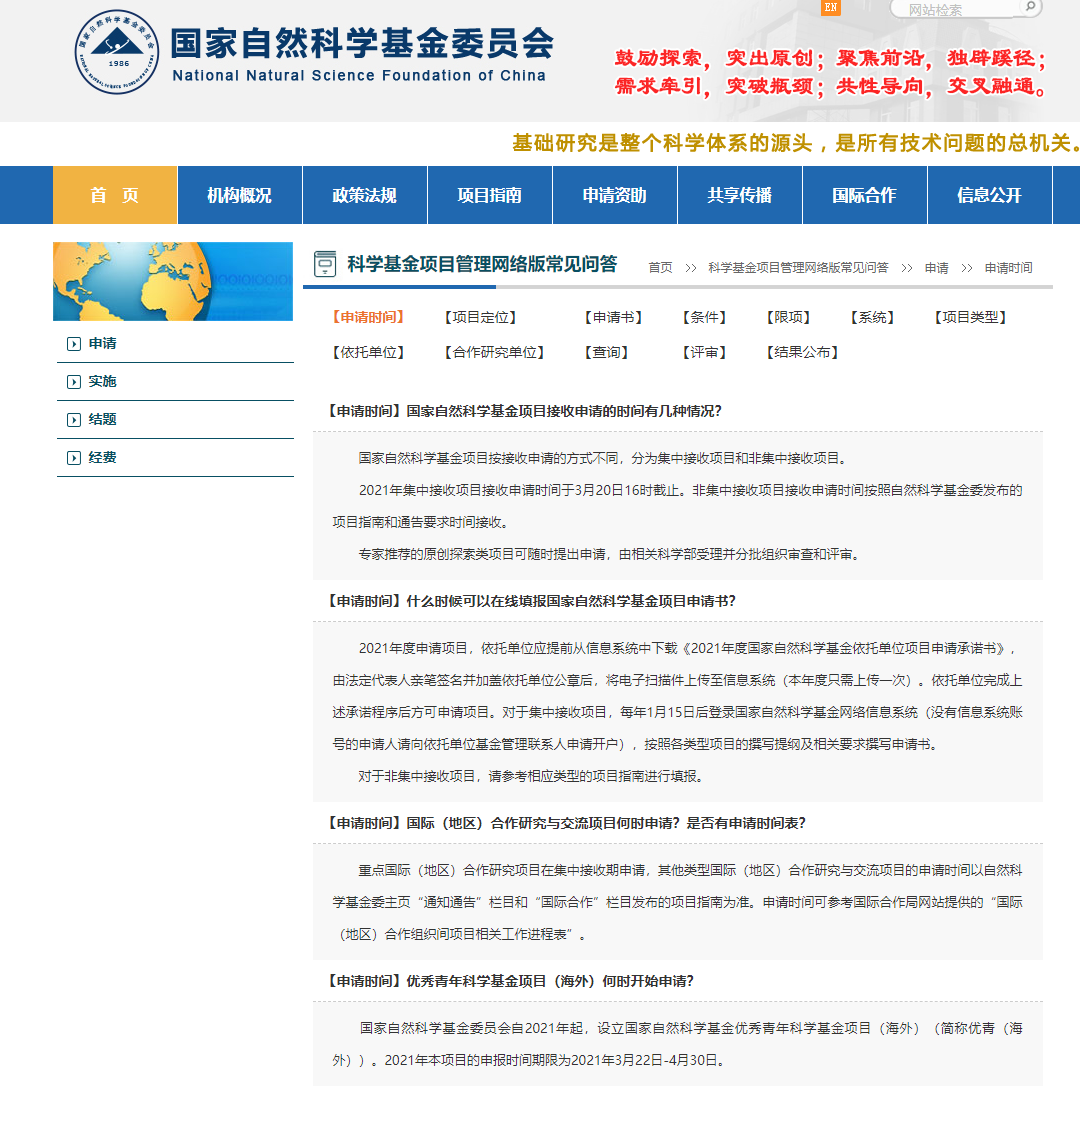This screenshot has width=1080, height=1130.
Task: Click the search magnifier icon
Action: pyautogui.click(x=1030, y=7)
